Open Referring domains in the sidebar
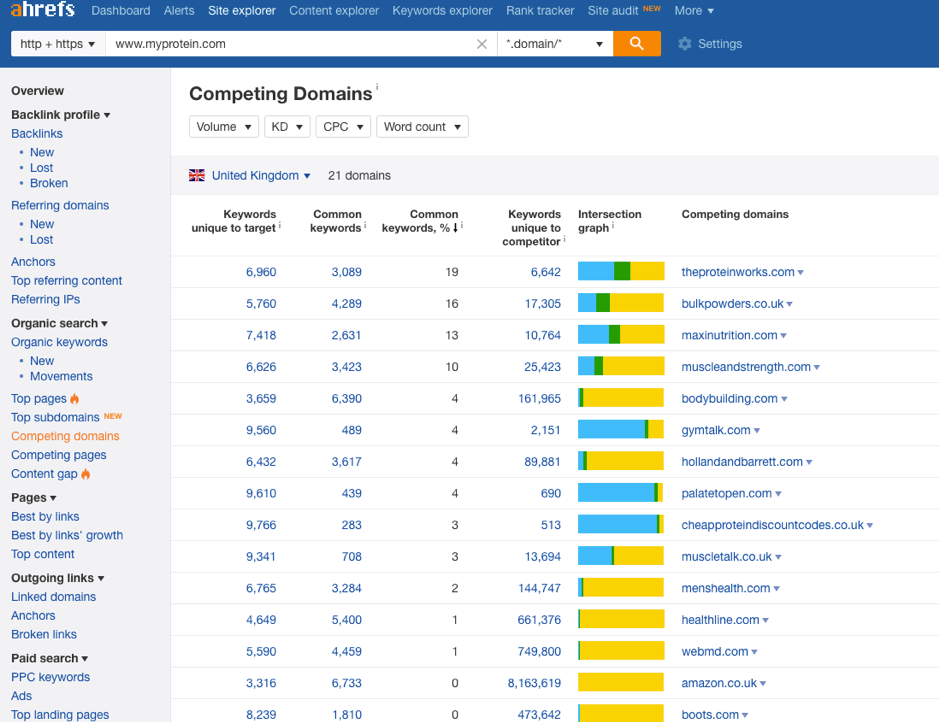The width and height of the screenshot is (939, 722). coord(60,205)
